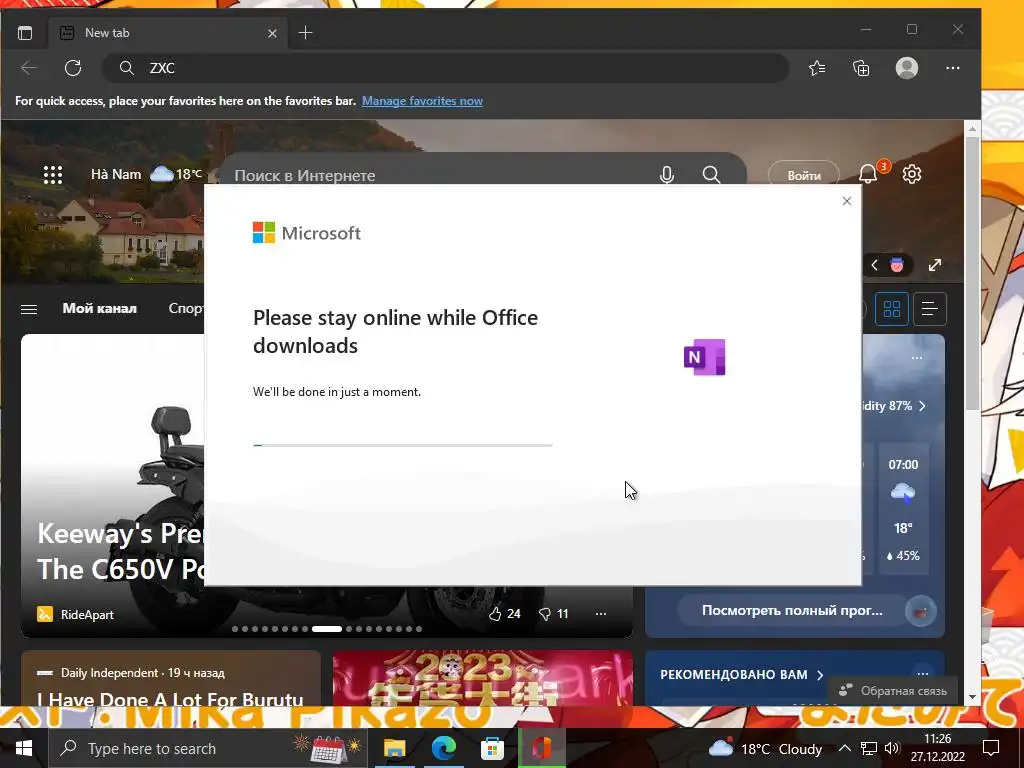1024x768 pixels.
Task: Open the taskbar volume control
Action: [891, 748]
